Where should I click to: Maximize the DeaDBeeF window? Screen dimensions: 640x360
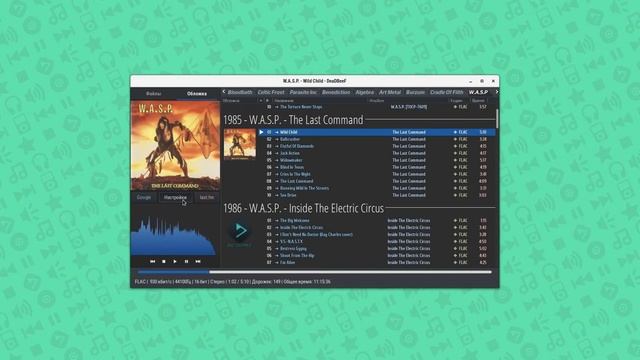coord(482,81)
